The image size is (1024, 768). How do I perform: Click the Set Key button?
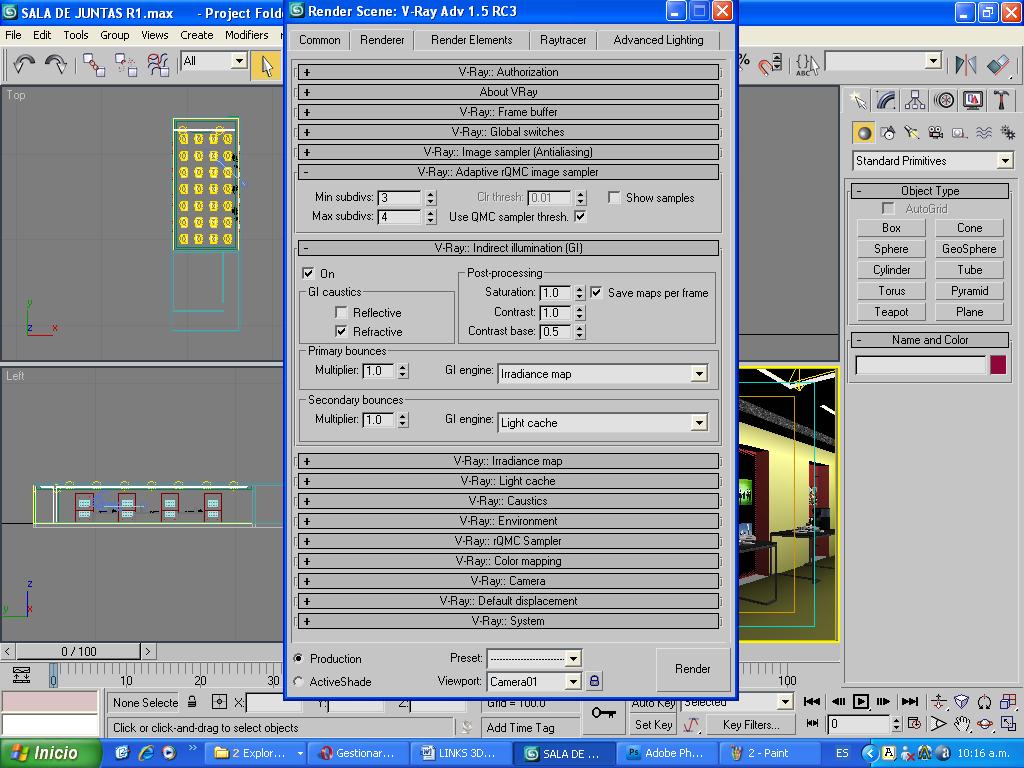tap(653, 724)
